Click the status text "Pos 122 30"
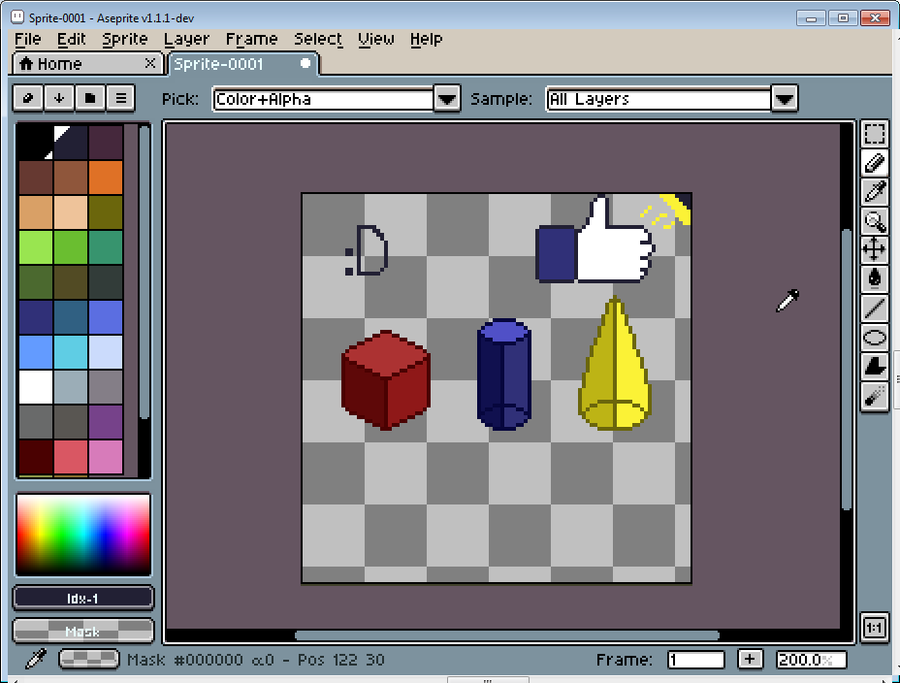 click(x=341, y=659)
